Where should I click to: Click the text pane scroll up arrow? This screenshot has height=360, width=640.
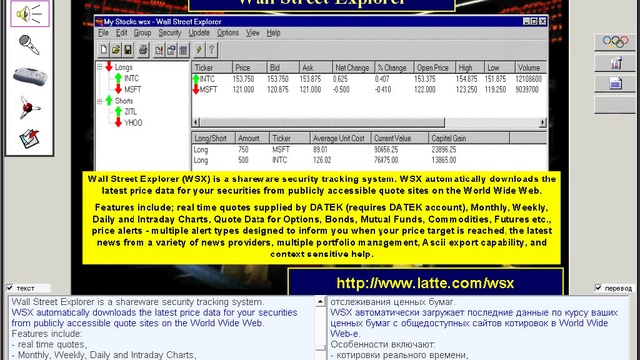320,302
